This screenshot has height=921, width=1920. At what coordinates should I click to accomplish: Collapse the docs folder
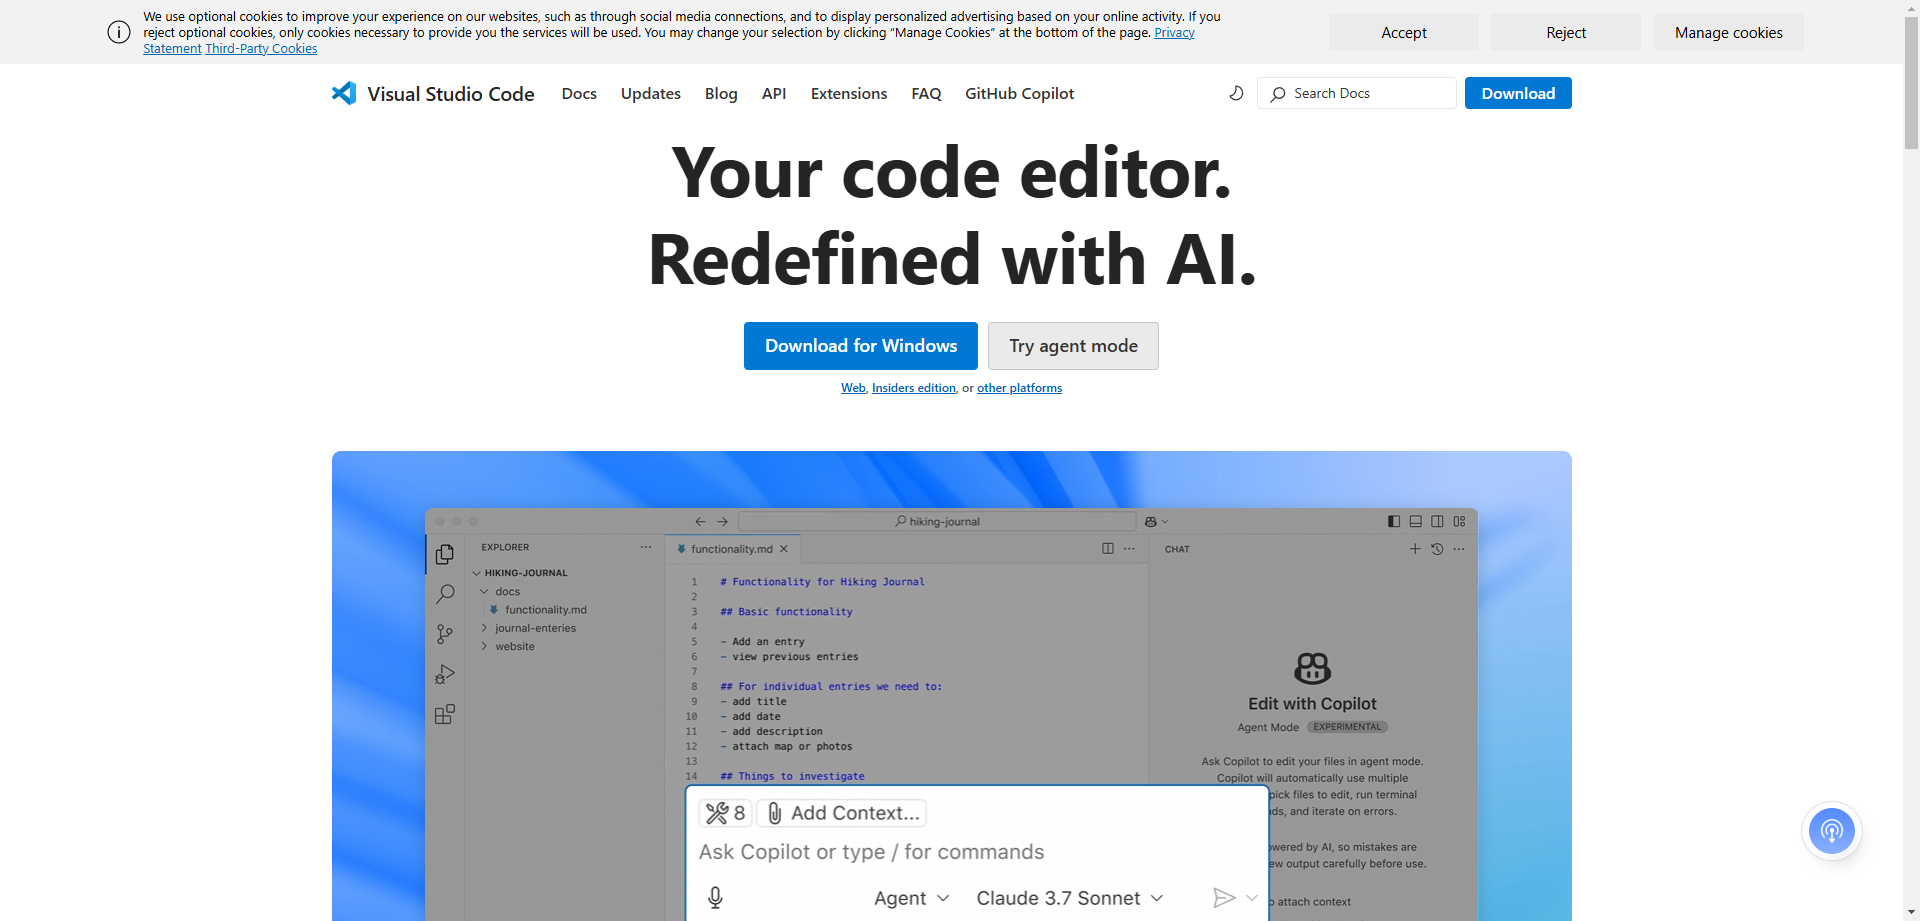point(500,591)
